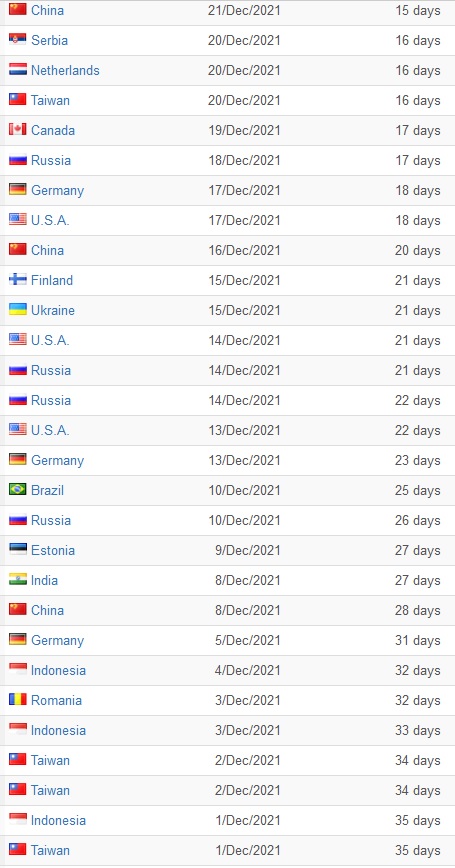This screenshot has height=868, width=455.
Task: Click the Romania flag icon
Action: tap(18, 699)
